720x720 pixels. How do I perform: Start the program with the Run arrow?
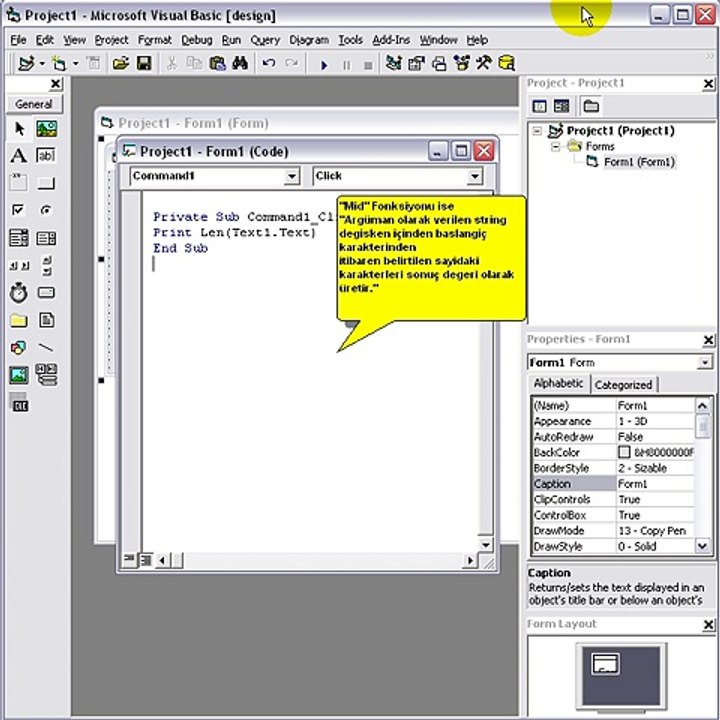point(324,65)
